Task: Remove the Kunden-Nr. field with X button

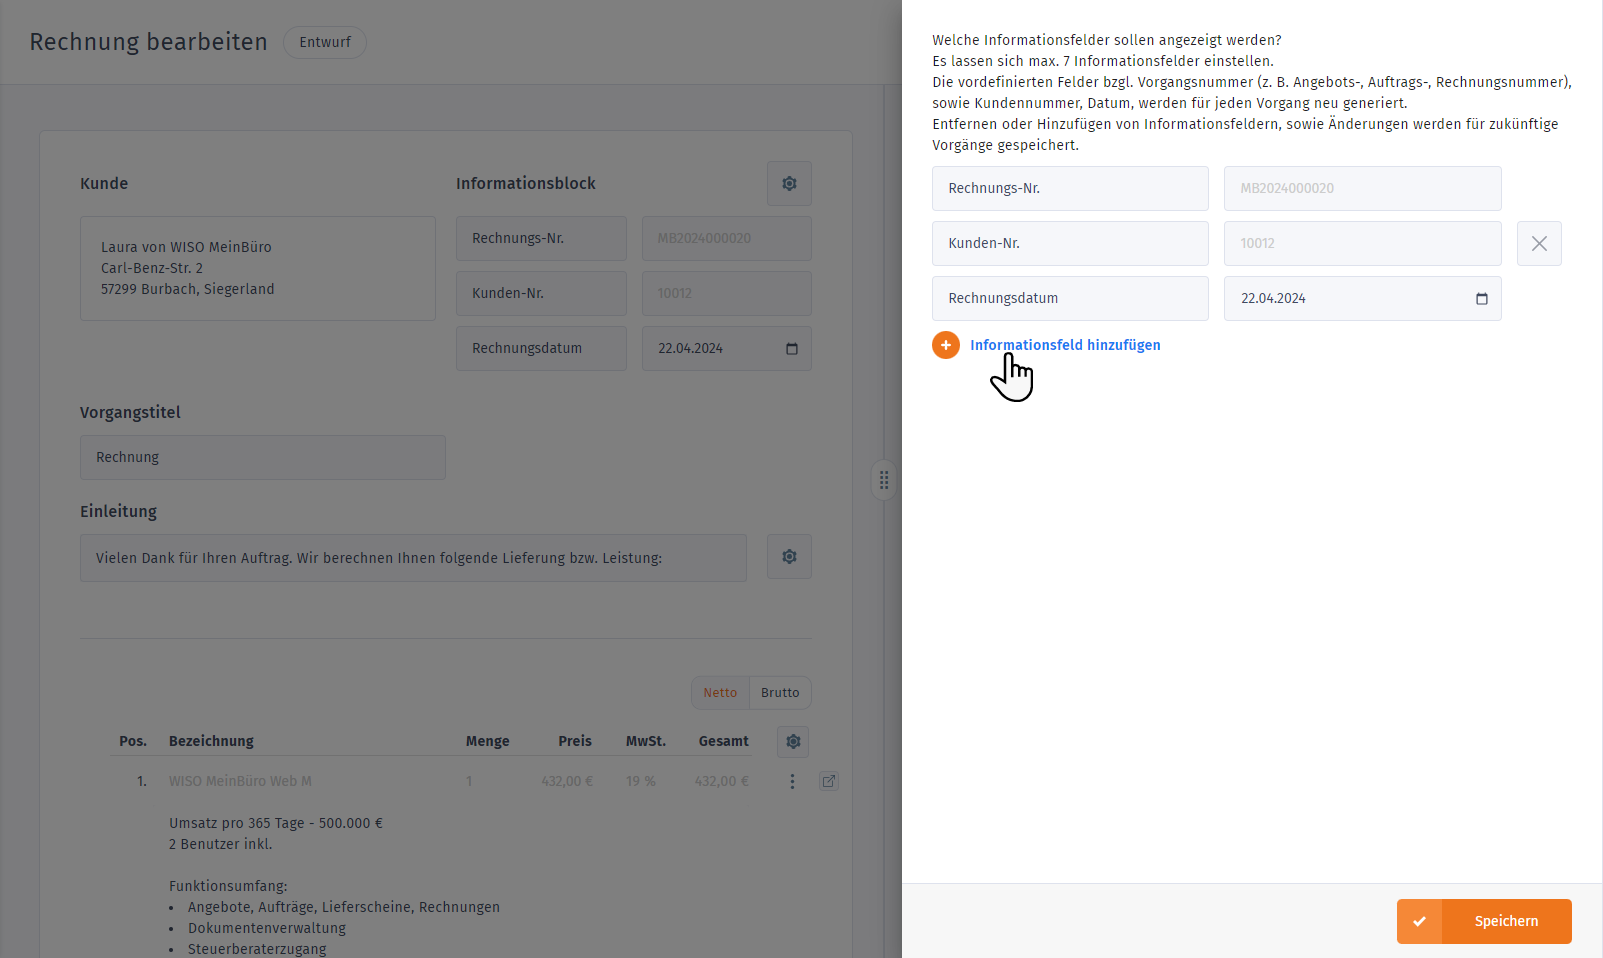Action: [1539, 243]
